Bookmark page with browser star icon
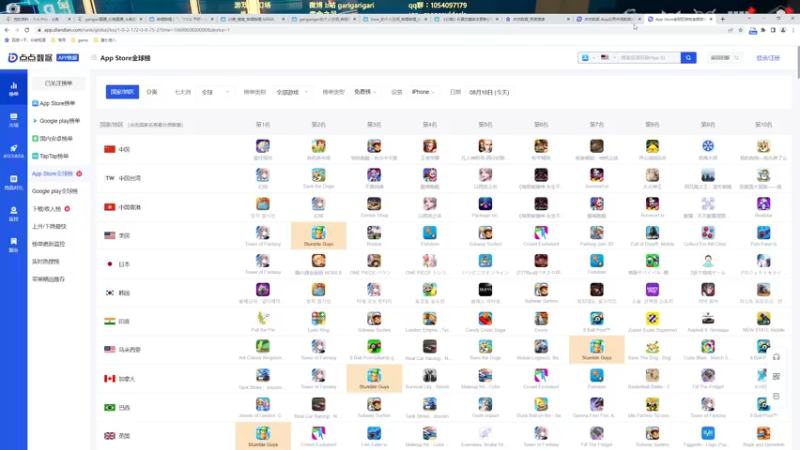Screen dimensions: 800x450 coord(741,30)
